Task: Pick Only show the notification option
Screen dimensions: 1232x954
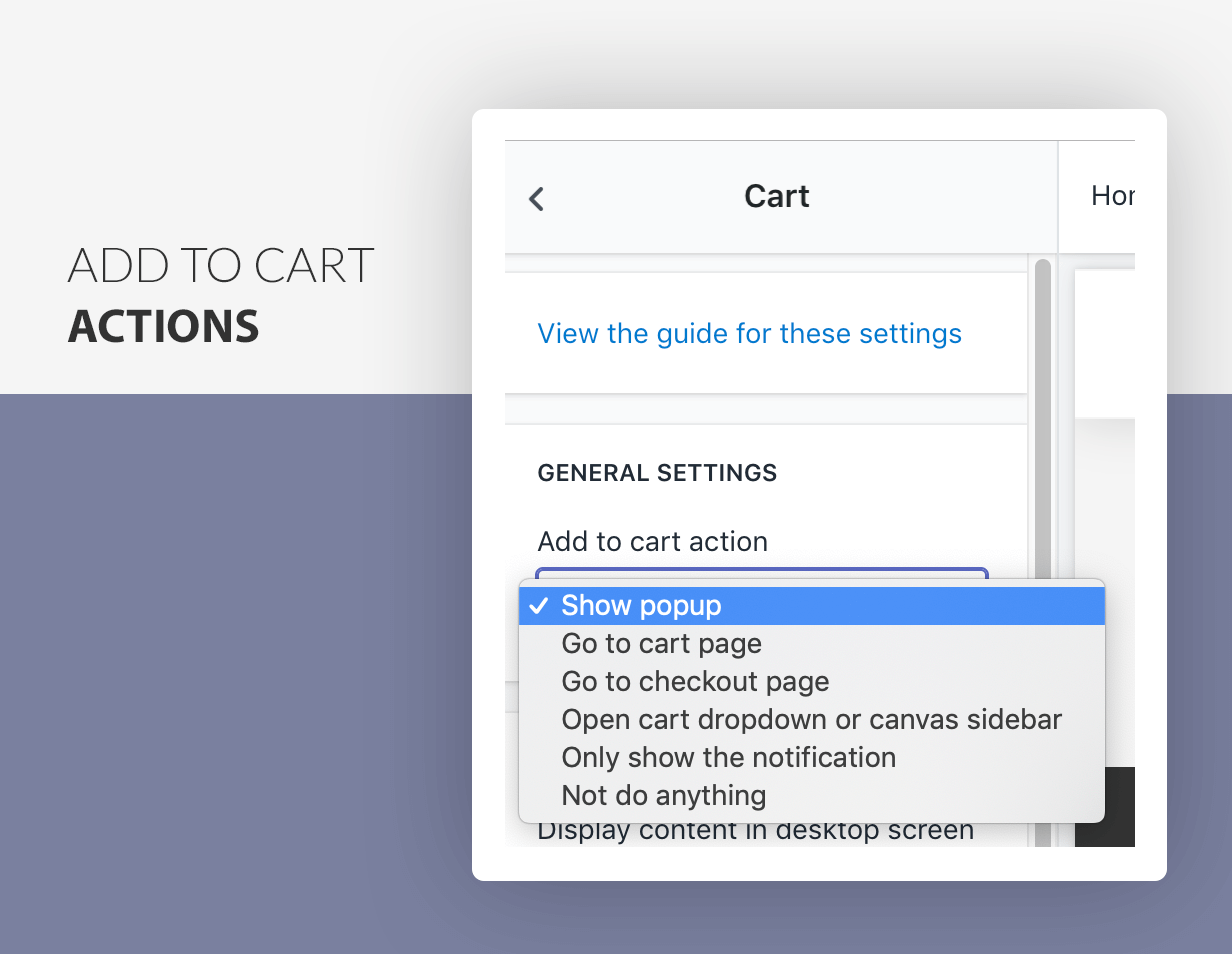Action: 812,758
